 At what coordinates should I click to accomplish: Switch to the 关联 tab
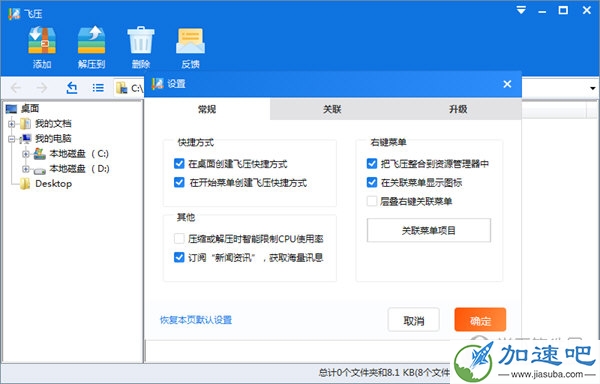[x=332, y=109]
